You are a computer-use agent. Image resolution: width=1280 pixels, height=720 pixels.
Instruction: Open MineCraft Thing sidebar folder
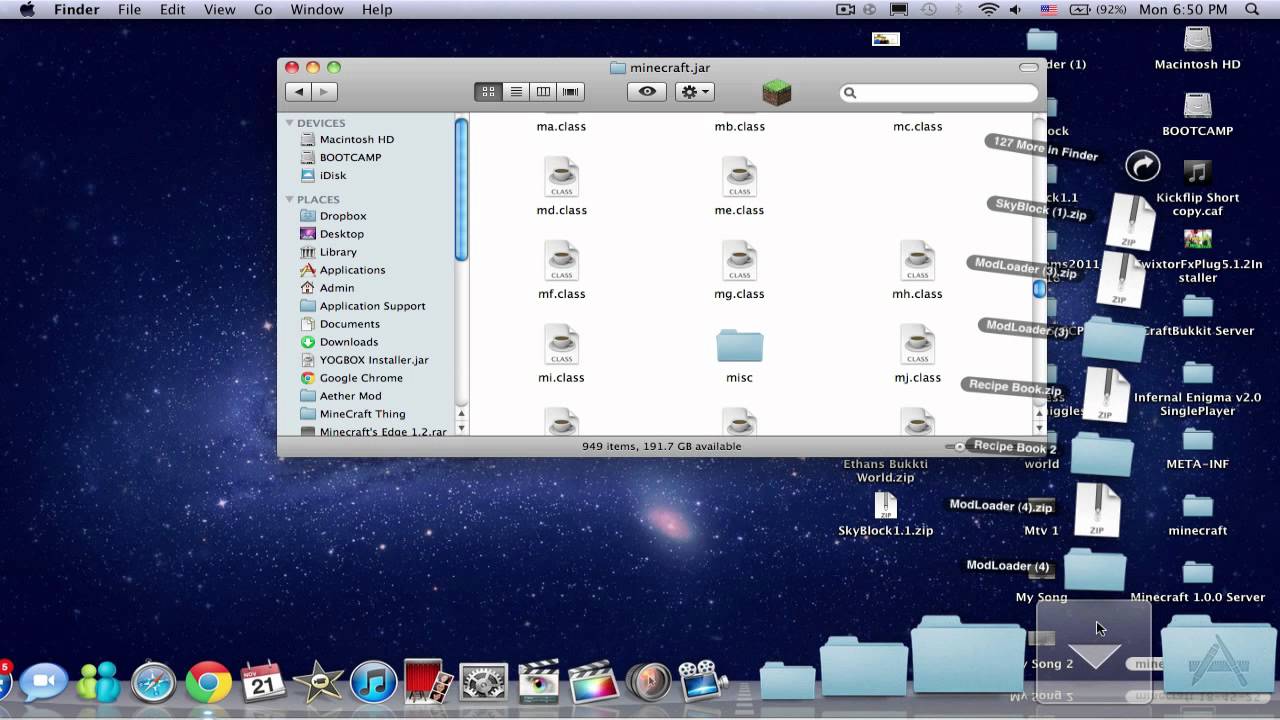(362, 414)
